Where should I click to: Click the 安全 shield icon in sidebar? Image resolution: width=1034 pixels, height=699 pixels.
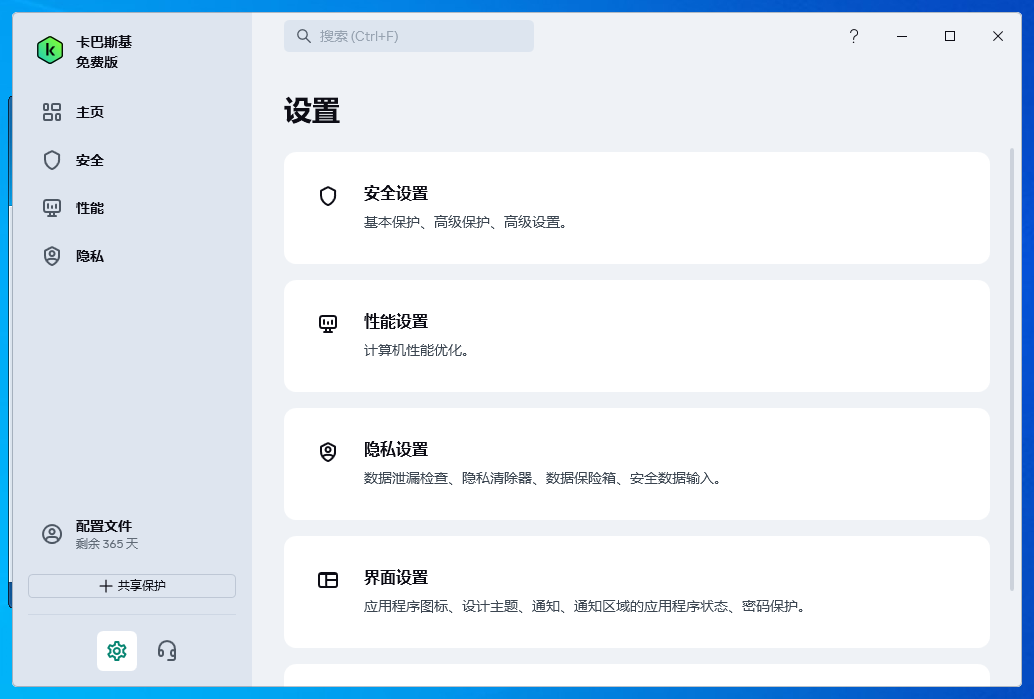(x=53, y=160)
